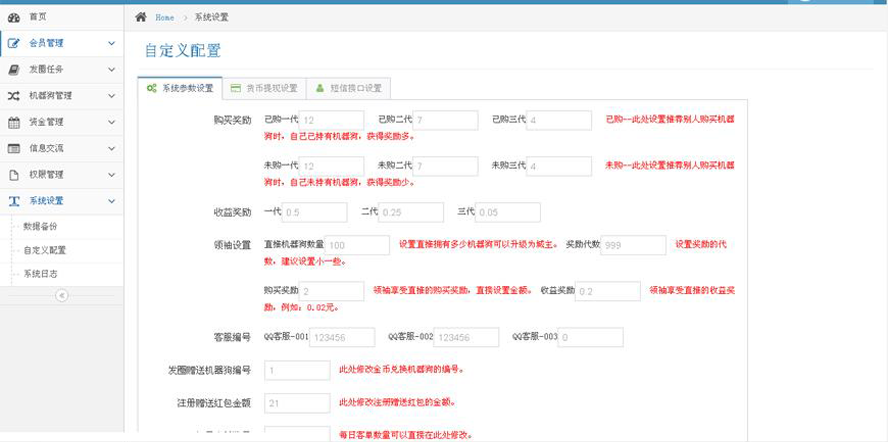Click the 未购一代 input field
The image size is (888, 442).
[x=331, y=166]
